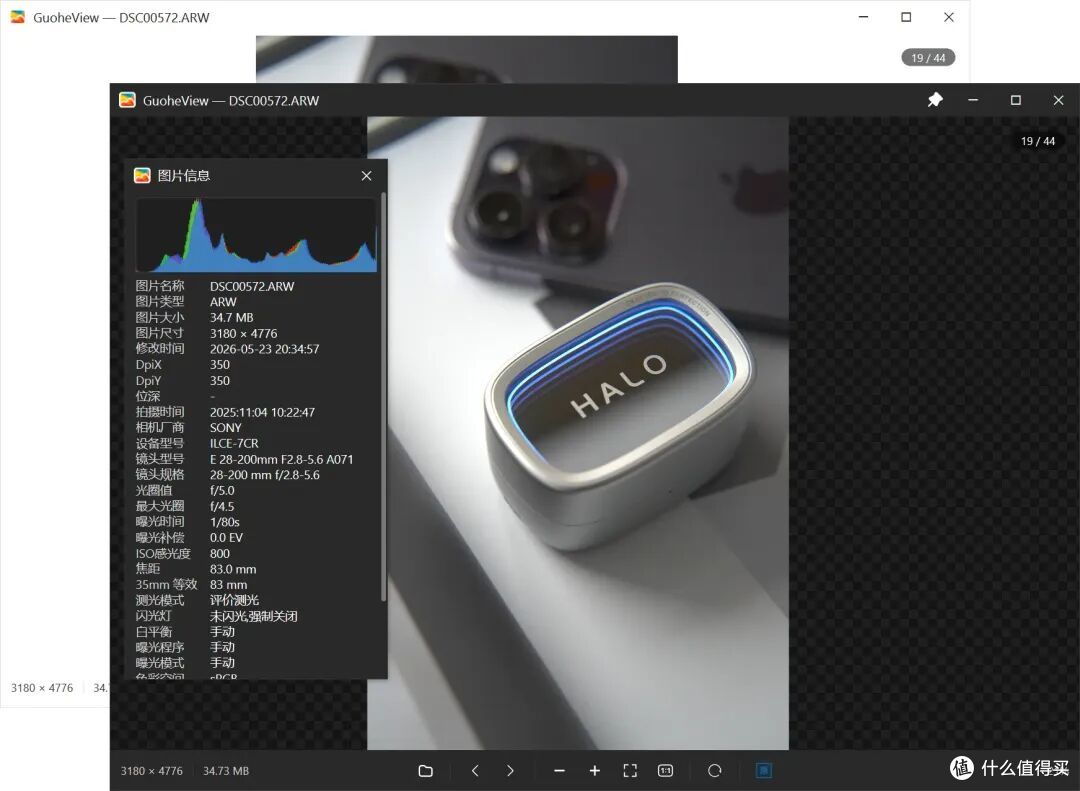Image resolution: width=1080 pixels, height=791 pixels.
Task: Pin the dark GuoheView window on top
Action: (935, 100)
